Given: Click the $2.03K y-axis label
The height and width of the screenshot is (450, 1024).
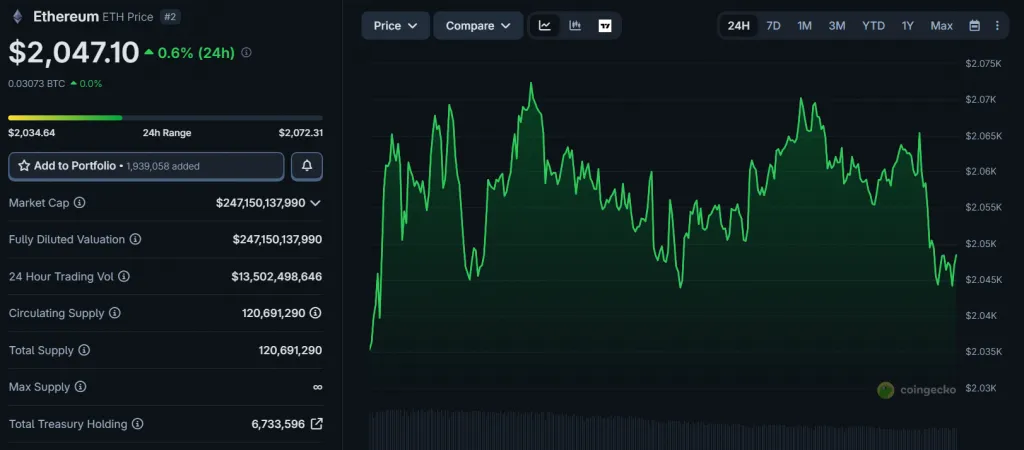Looking at the screenshot, I should click(980, 388).
